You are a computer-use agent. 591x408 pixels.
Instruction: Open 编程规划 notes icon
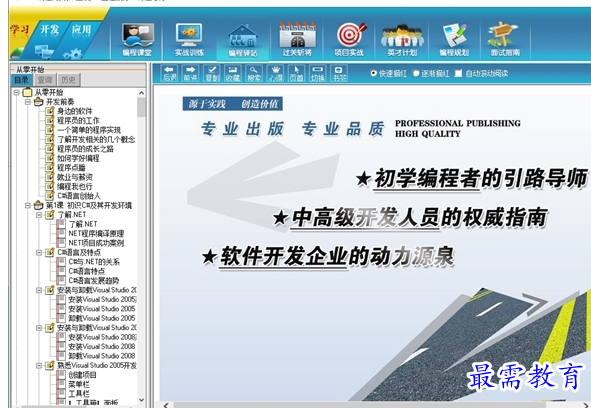454,40
